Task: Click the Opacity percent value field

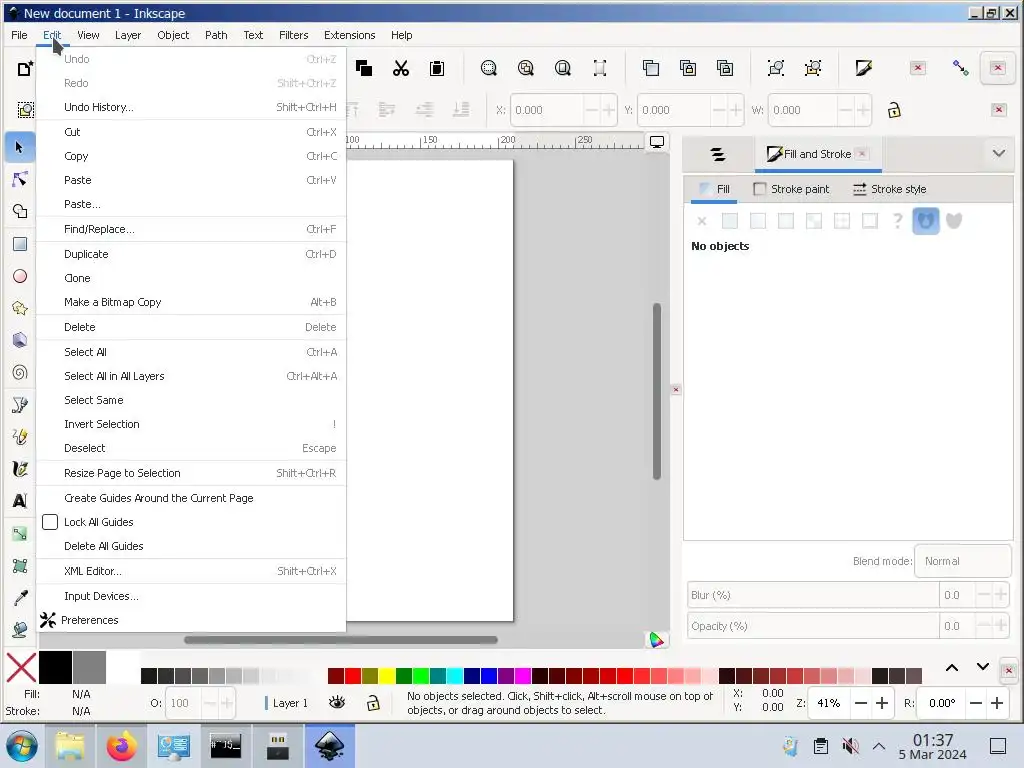Action: (x=957, y=626)
